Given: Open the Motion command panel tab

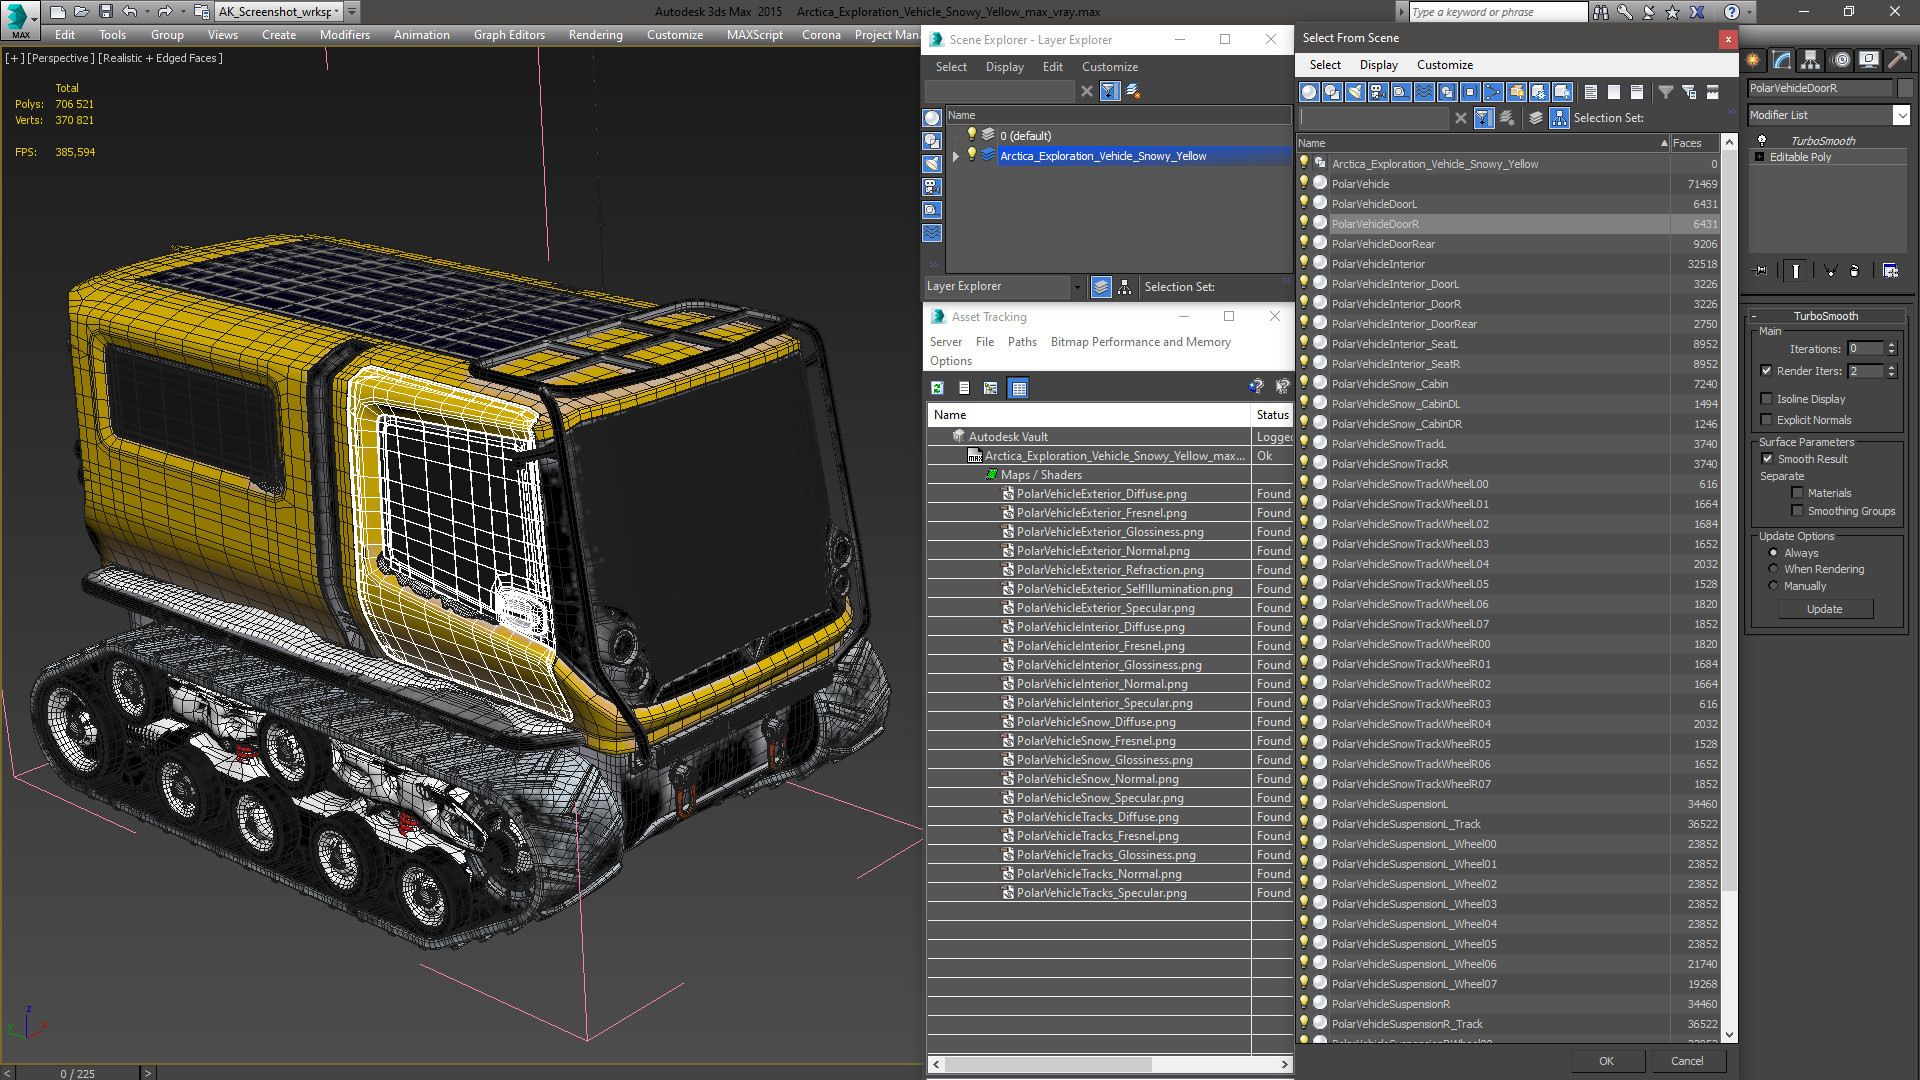Looking at the screenshot, I should [x=1840, y=60].
